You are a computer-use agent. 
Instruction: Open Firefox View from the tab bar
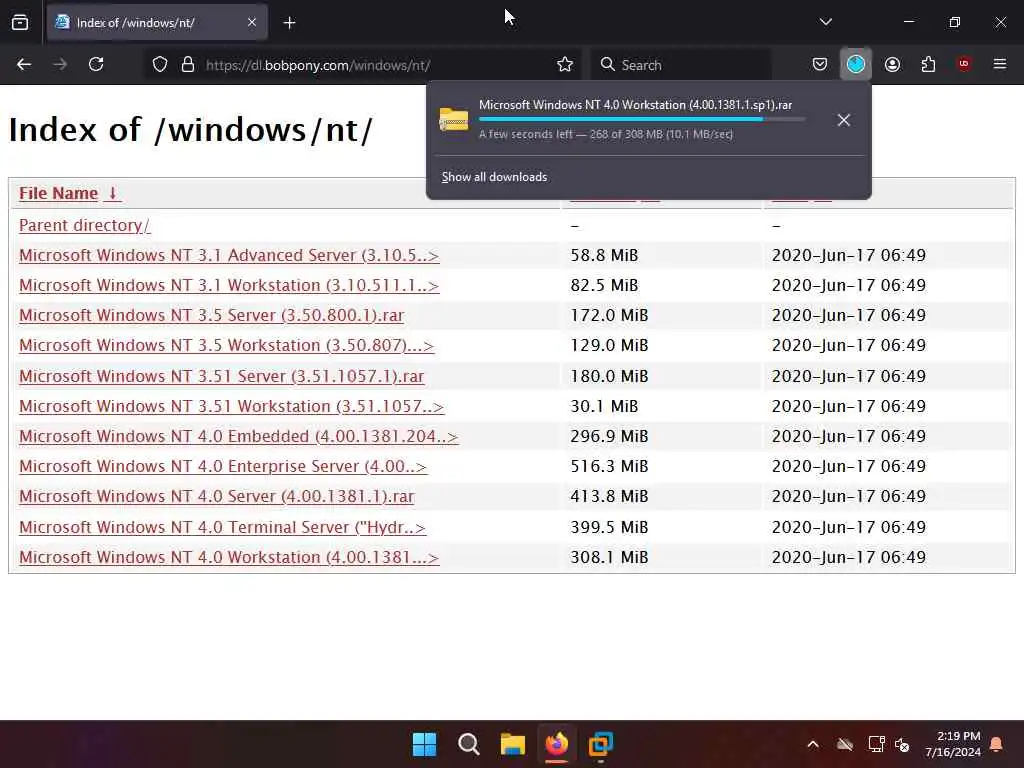coord(20,22)
